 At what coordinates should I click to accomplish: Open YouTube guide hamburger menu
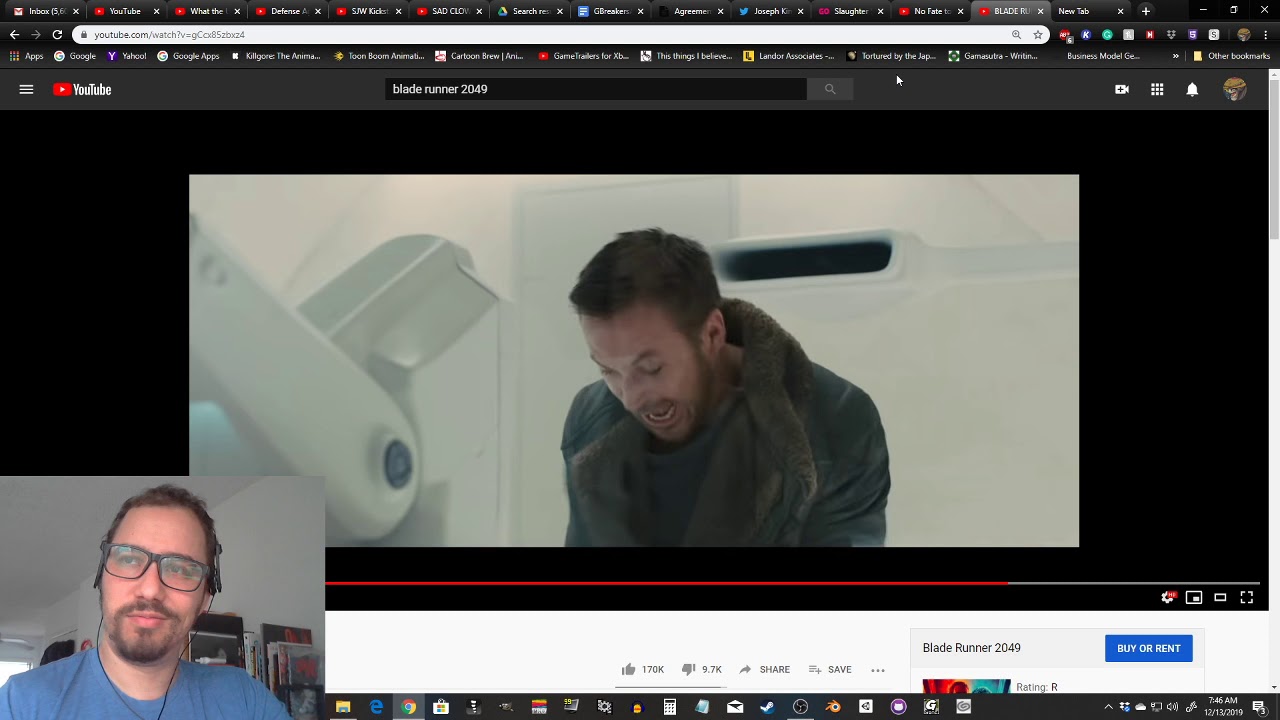(26, 89)
